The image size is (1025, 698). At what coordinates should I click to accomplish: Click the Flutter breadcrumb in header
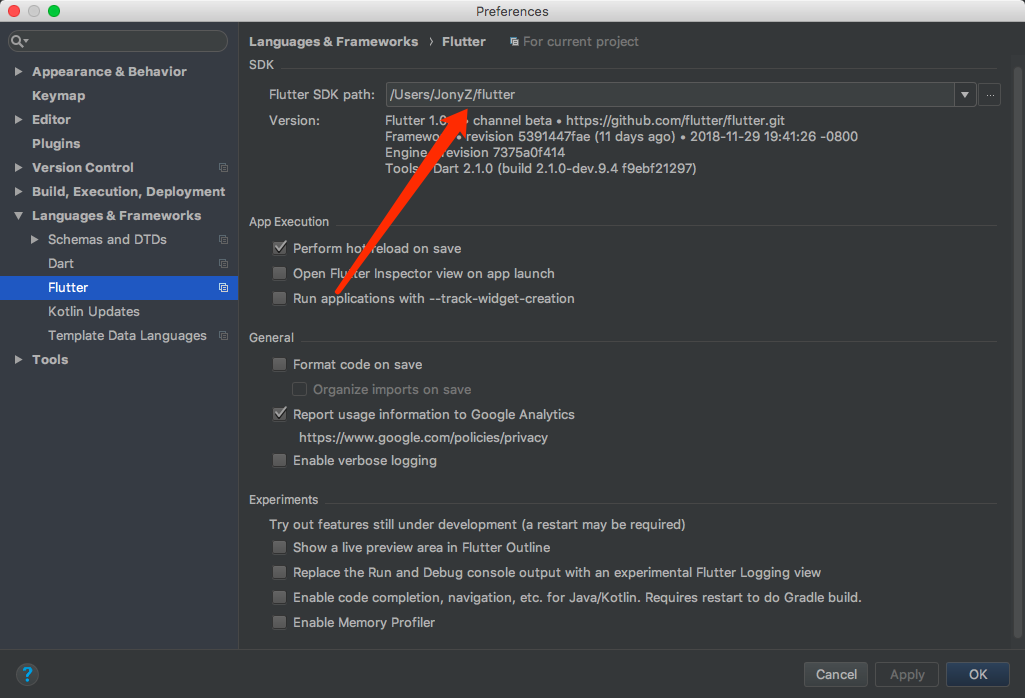point(463,42)
